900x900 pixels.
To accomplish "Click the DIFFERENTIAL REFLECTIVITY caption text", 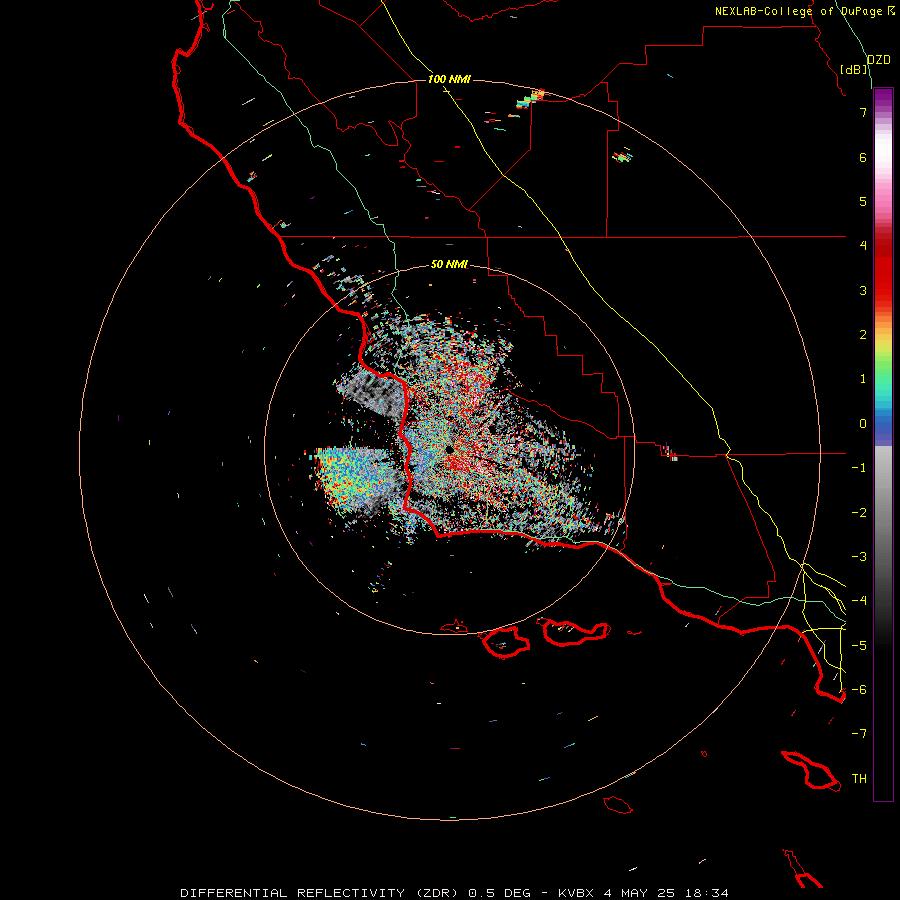I will [293, 893].
